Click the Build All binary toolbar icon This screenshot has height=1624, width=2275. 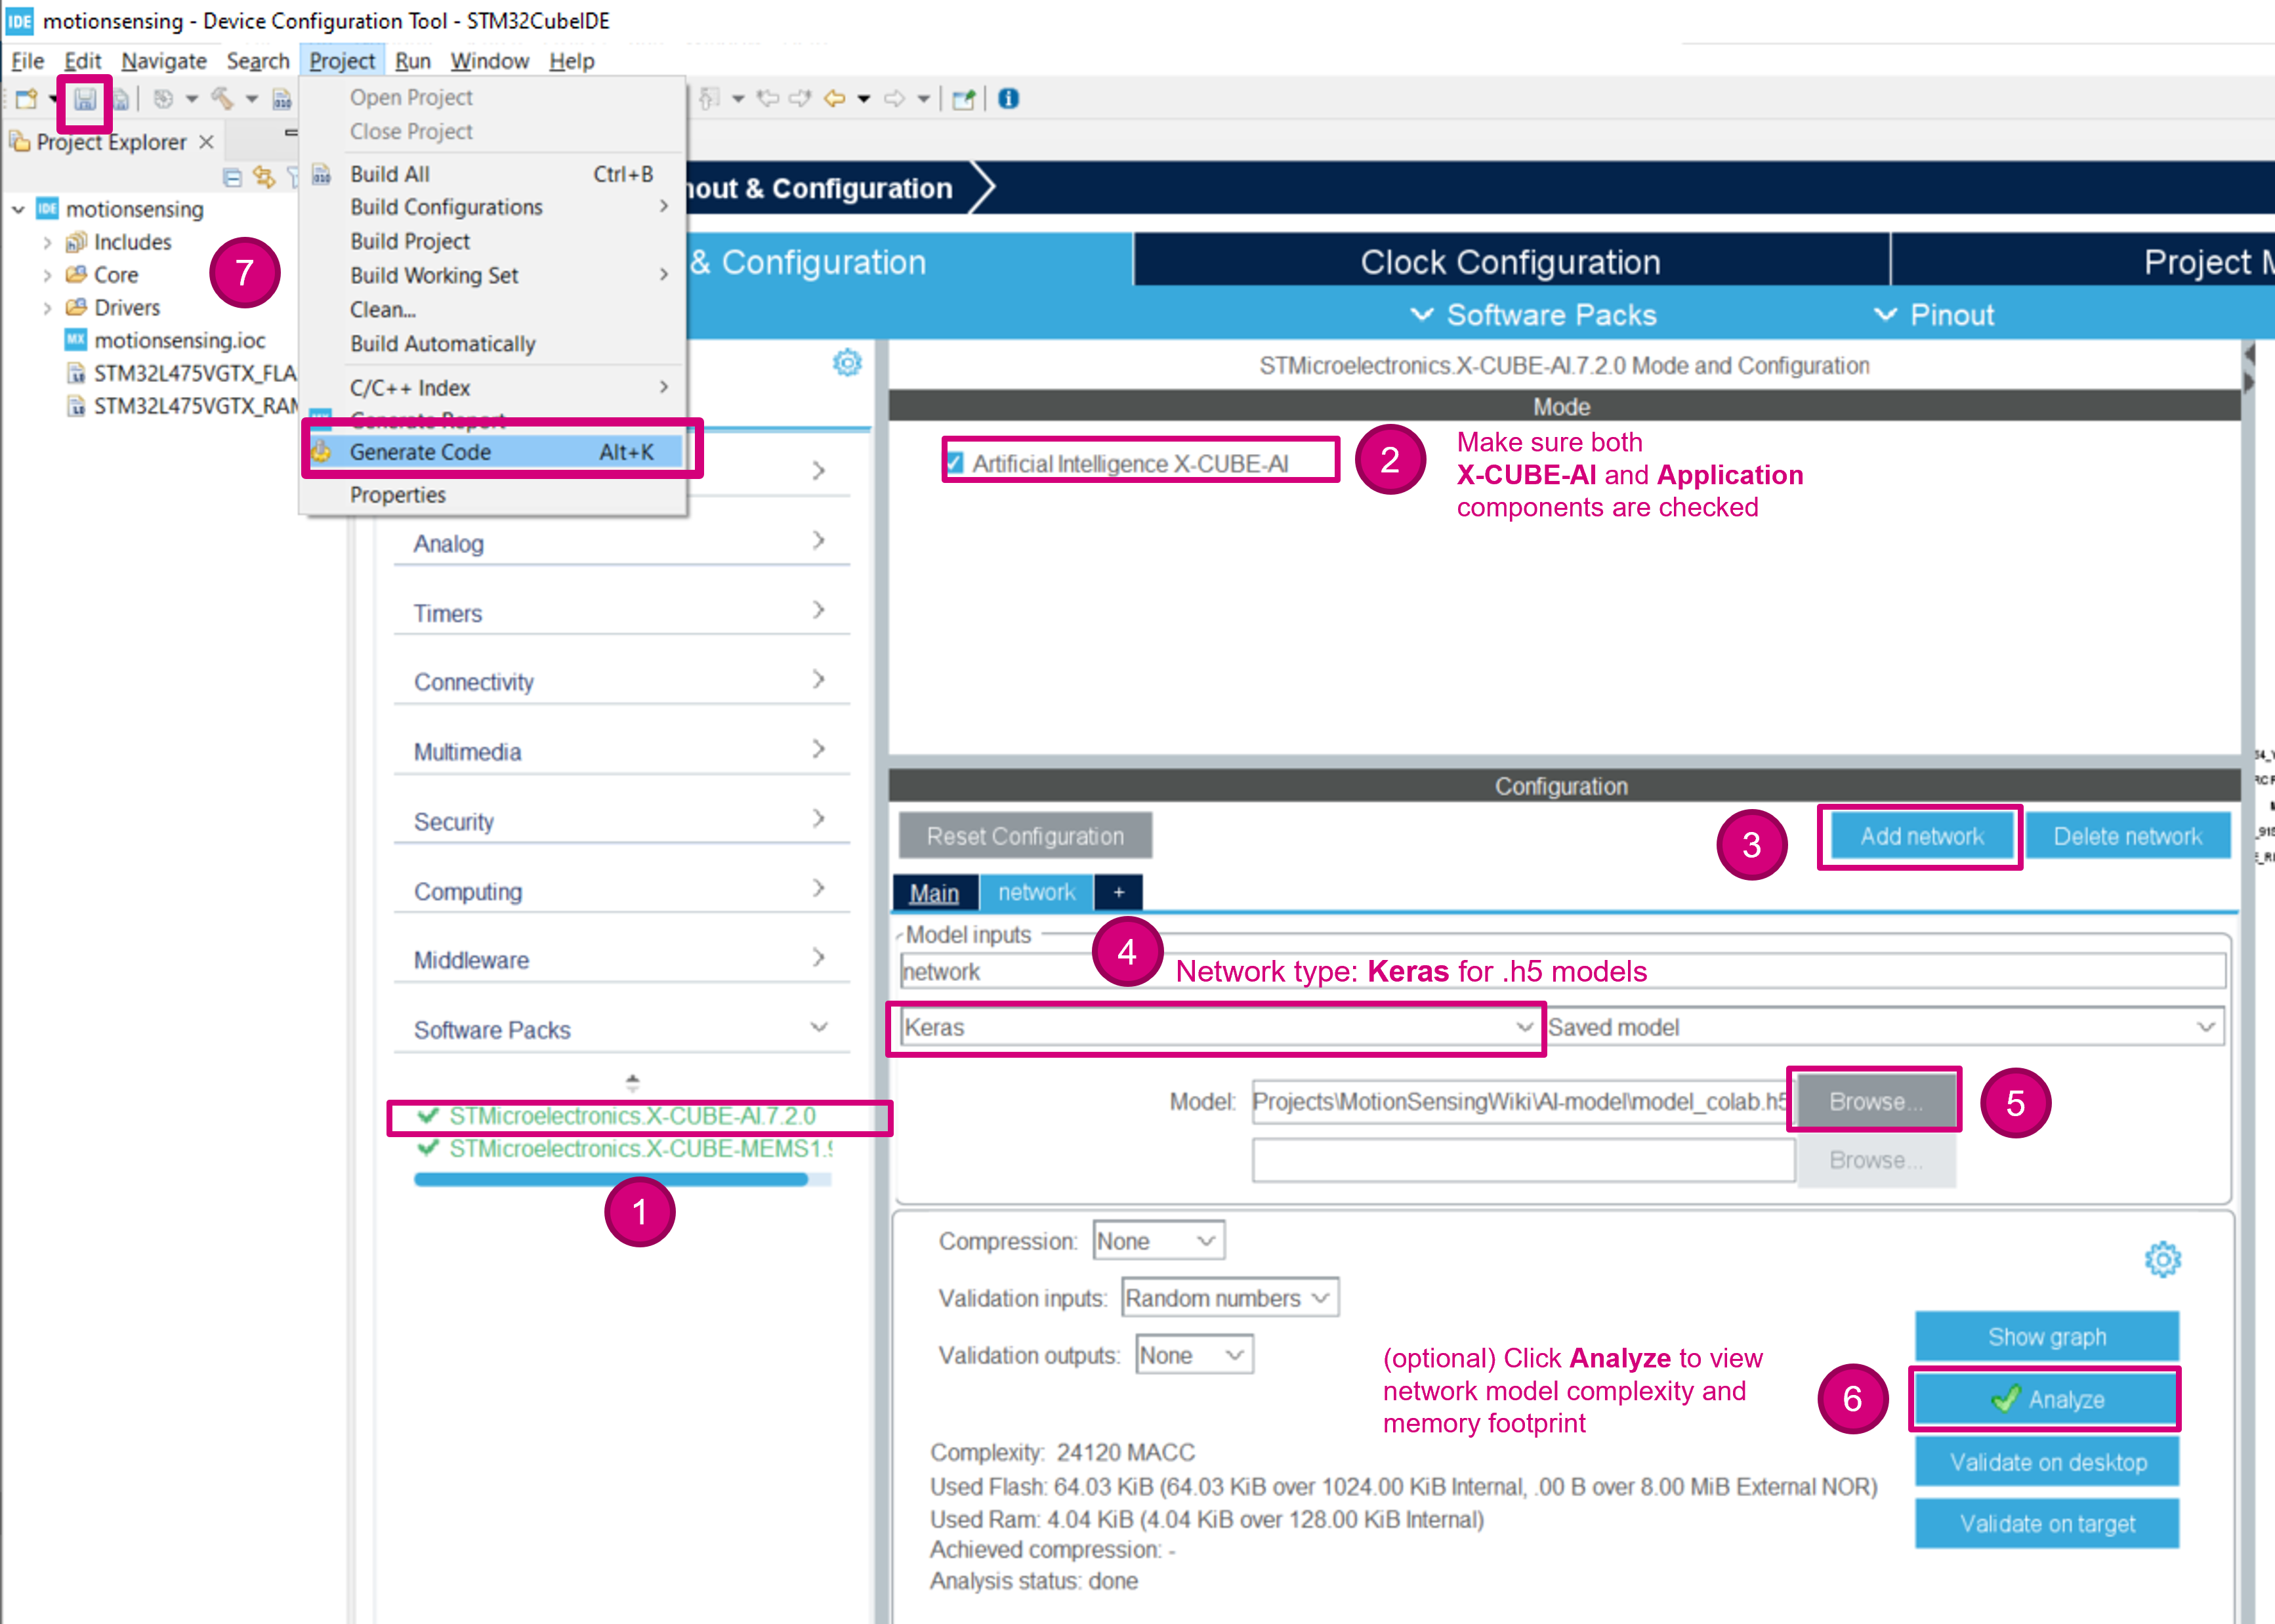tap(282, 99)
